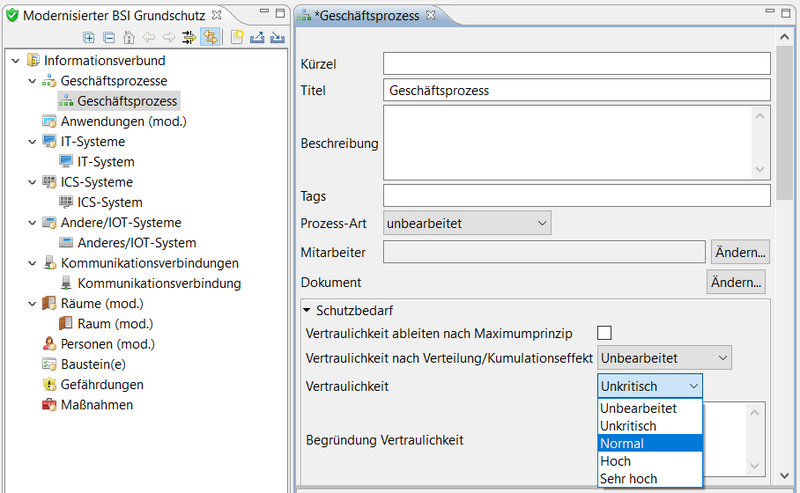The width and height of the screenshot is (800, 493).
Task: Click the ICS-Systeme icon
Action: pyautogui.click(x=49, y=182)
